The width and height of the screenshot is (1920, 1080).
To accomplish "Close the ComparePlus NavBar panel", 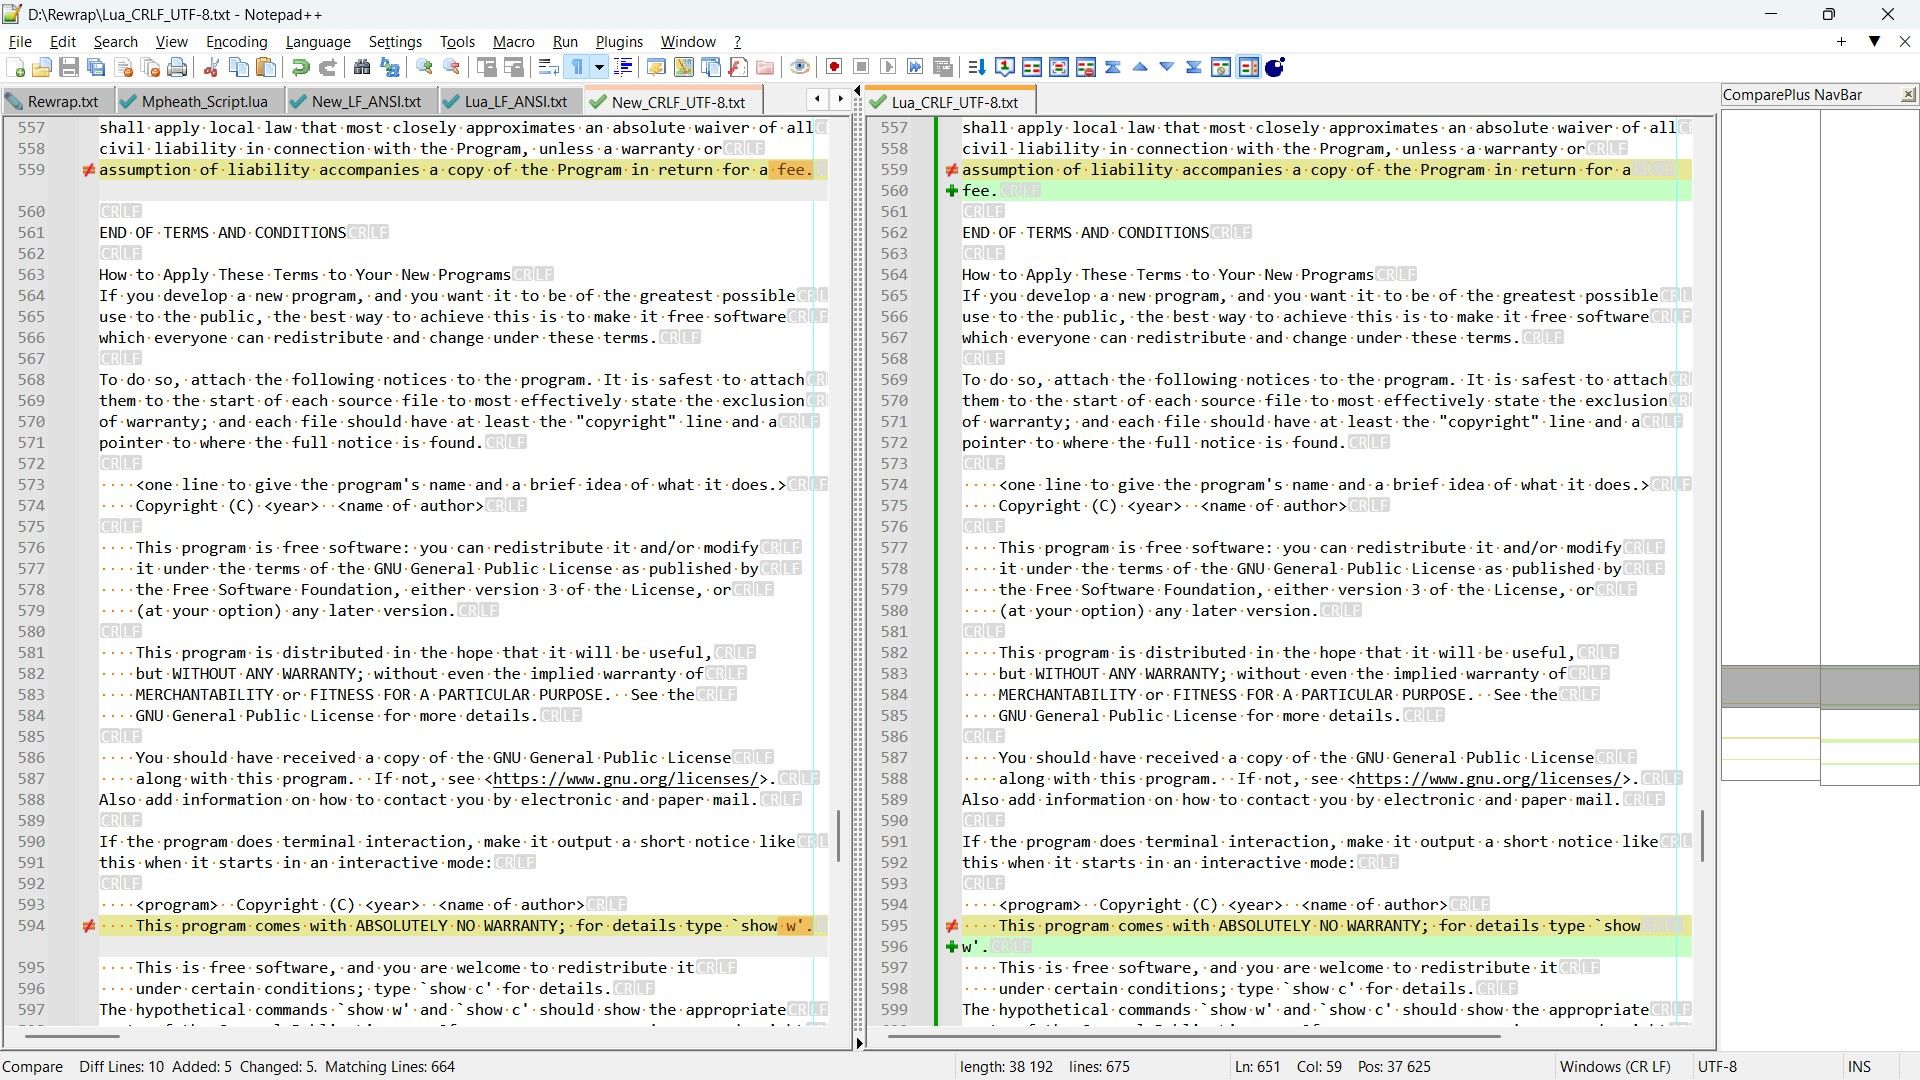I will coord(1908,94).
